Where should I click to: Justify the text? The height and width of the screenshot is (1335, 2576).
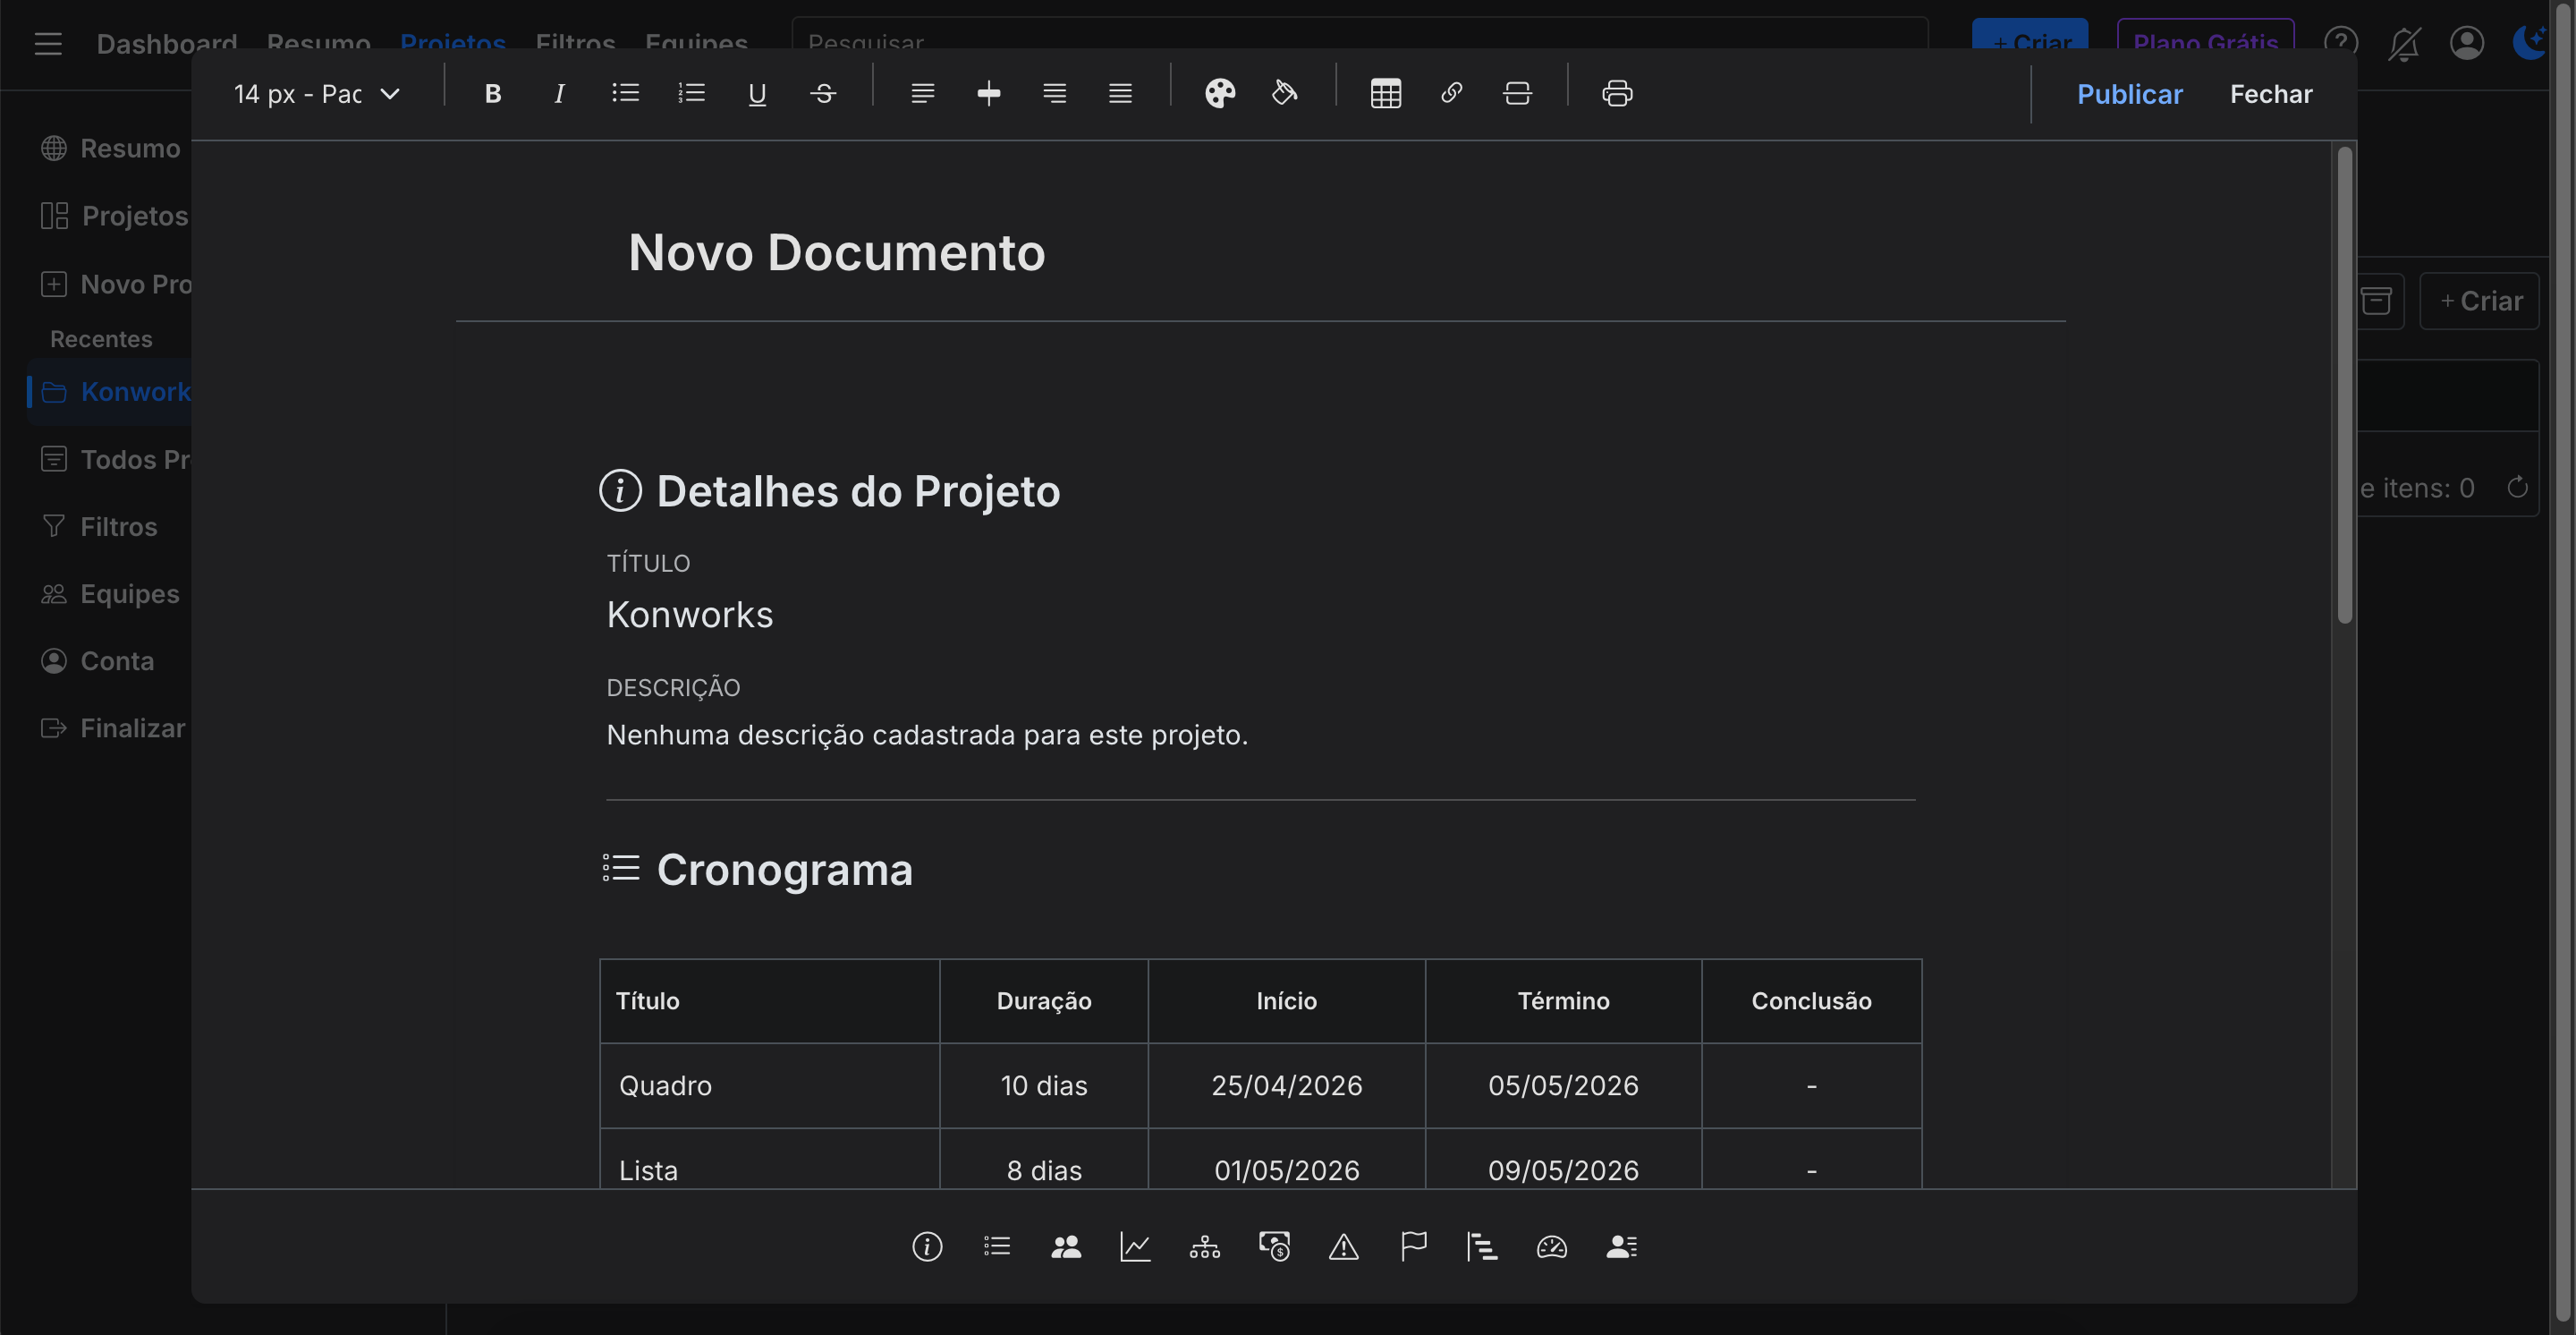click(1120, 94)
